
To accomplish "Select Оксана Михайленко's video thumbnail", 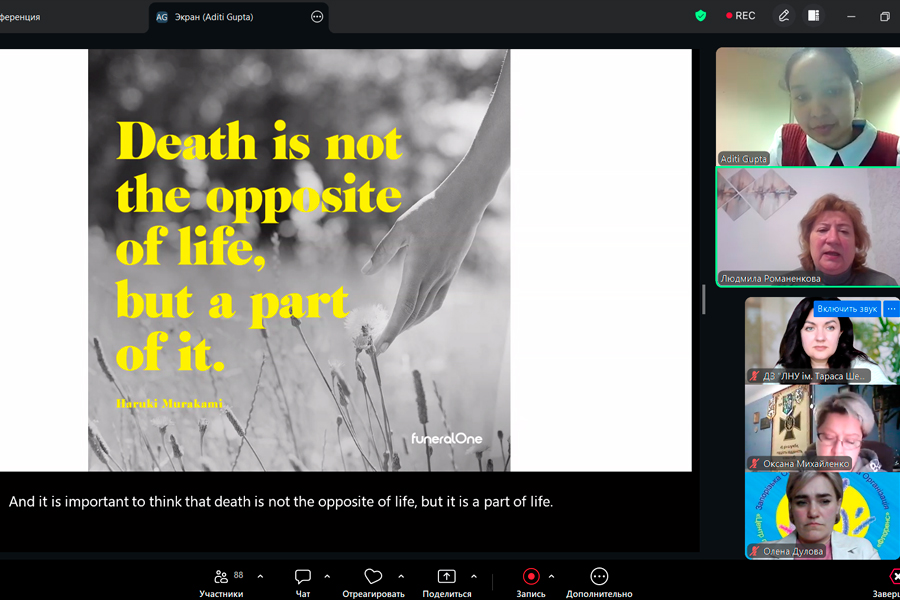I will [822, 428].
